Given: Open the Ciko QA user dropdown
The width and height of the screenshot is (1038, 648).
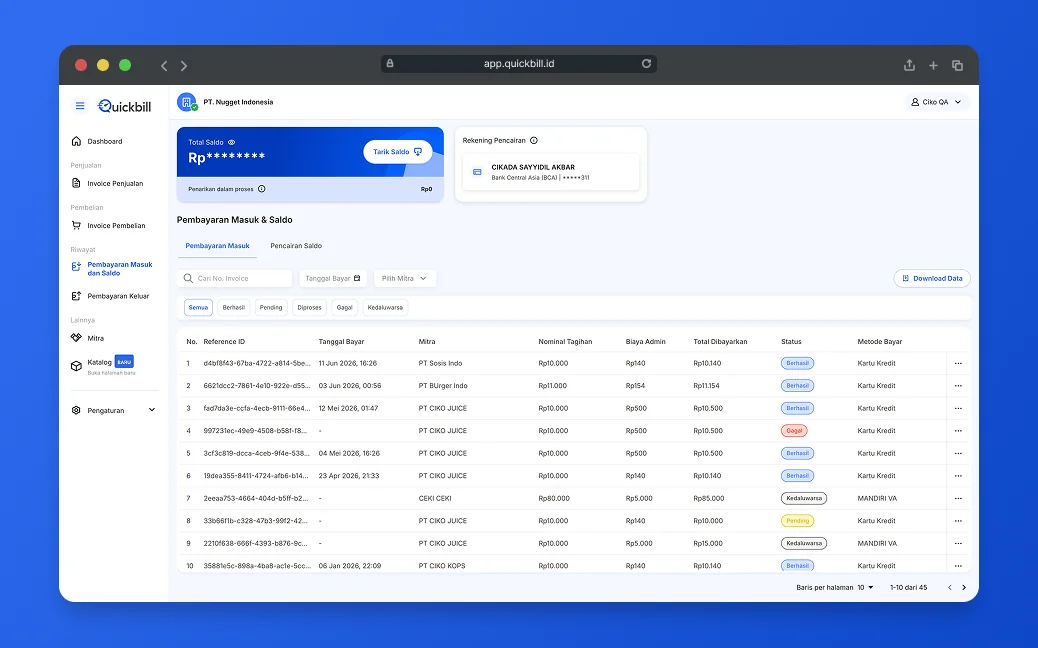Looking at the screenshot, I should 936,102.
